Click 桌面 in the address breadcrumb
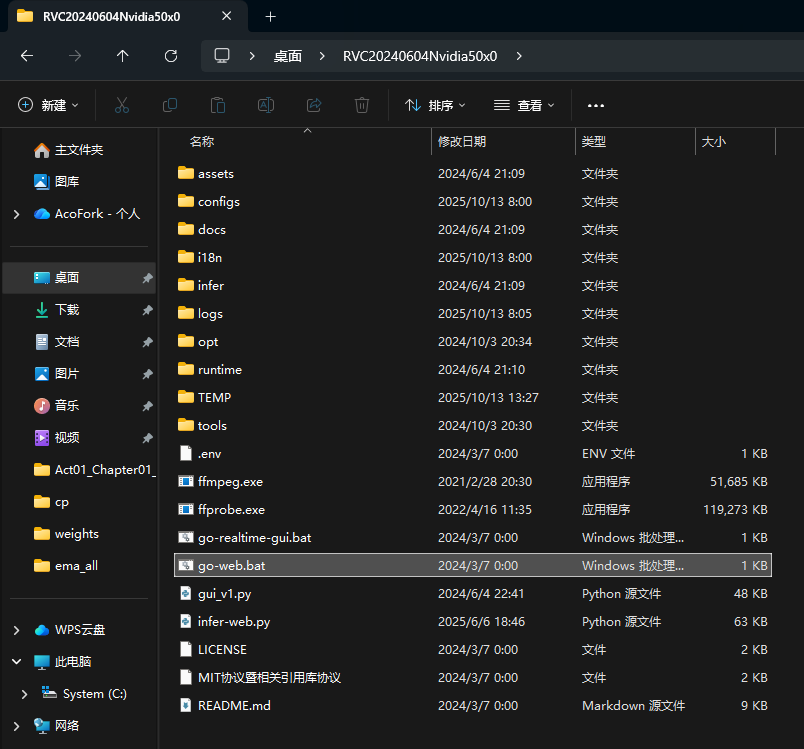804x749 pixels. click(x=288, y=56)
